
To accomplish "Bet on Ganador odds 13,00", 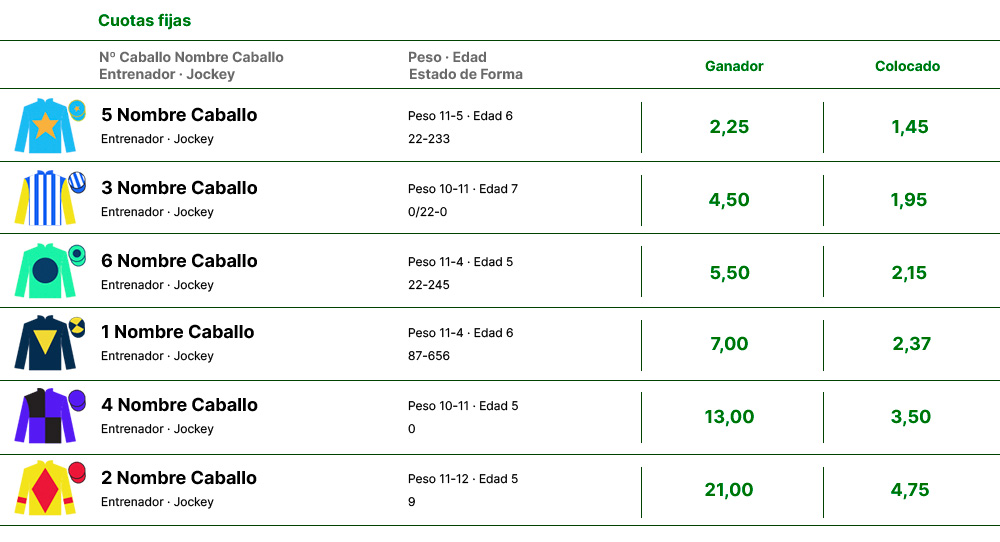I will (x=729, y=417).
